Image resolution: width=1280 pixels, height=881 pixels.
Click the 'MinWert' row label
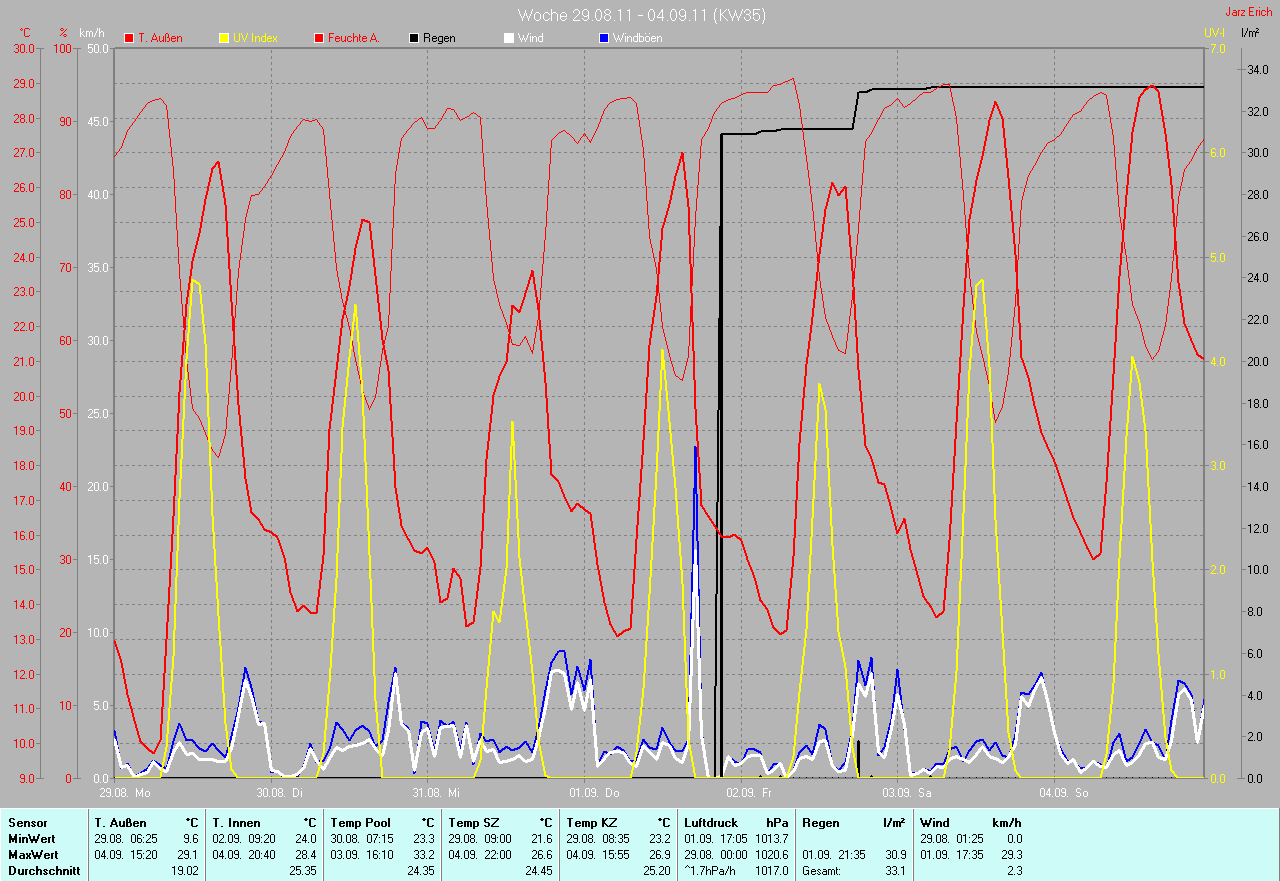pos(32,839)
